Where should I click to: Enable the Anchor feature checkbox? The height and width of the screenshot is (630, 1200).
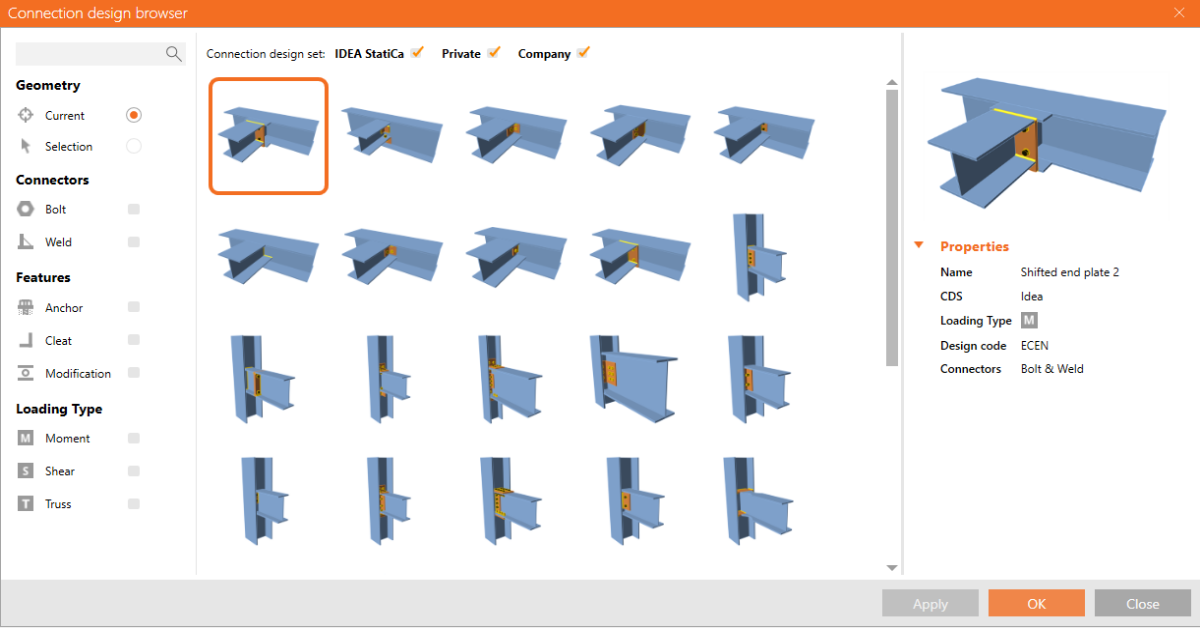coord(134,307)
